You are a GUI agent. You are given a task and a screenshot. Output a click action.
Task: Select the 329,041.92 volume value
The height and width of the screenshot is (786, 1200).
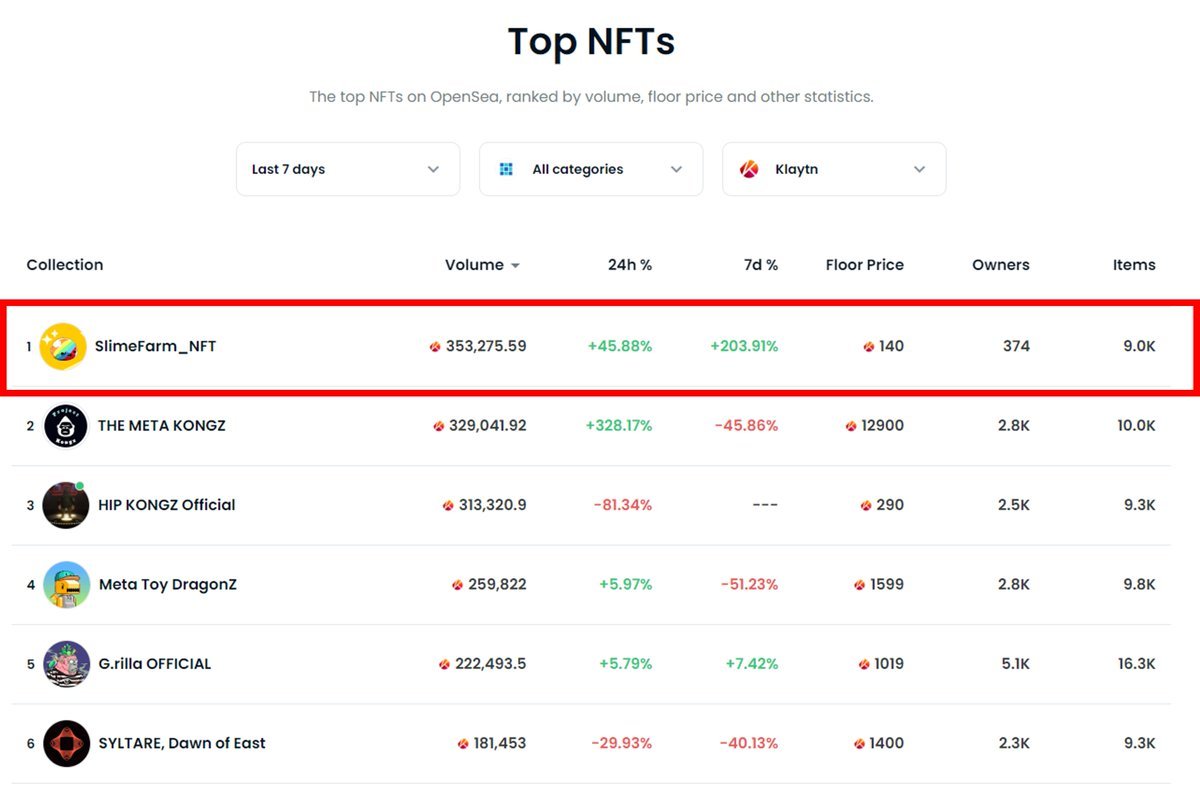point(488,425)
